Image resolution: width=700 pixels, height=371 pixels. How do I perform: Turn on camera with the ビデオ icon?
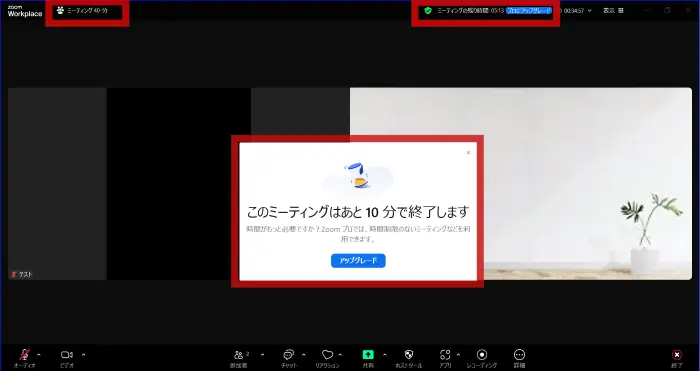pyautogui.click(x=67, y=354)
